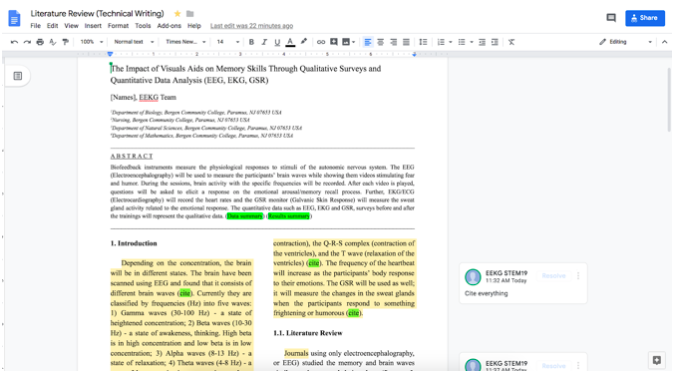Star the Literature Review document
This screenshot has height=375, width=678.
point(177,13)
